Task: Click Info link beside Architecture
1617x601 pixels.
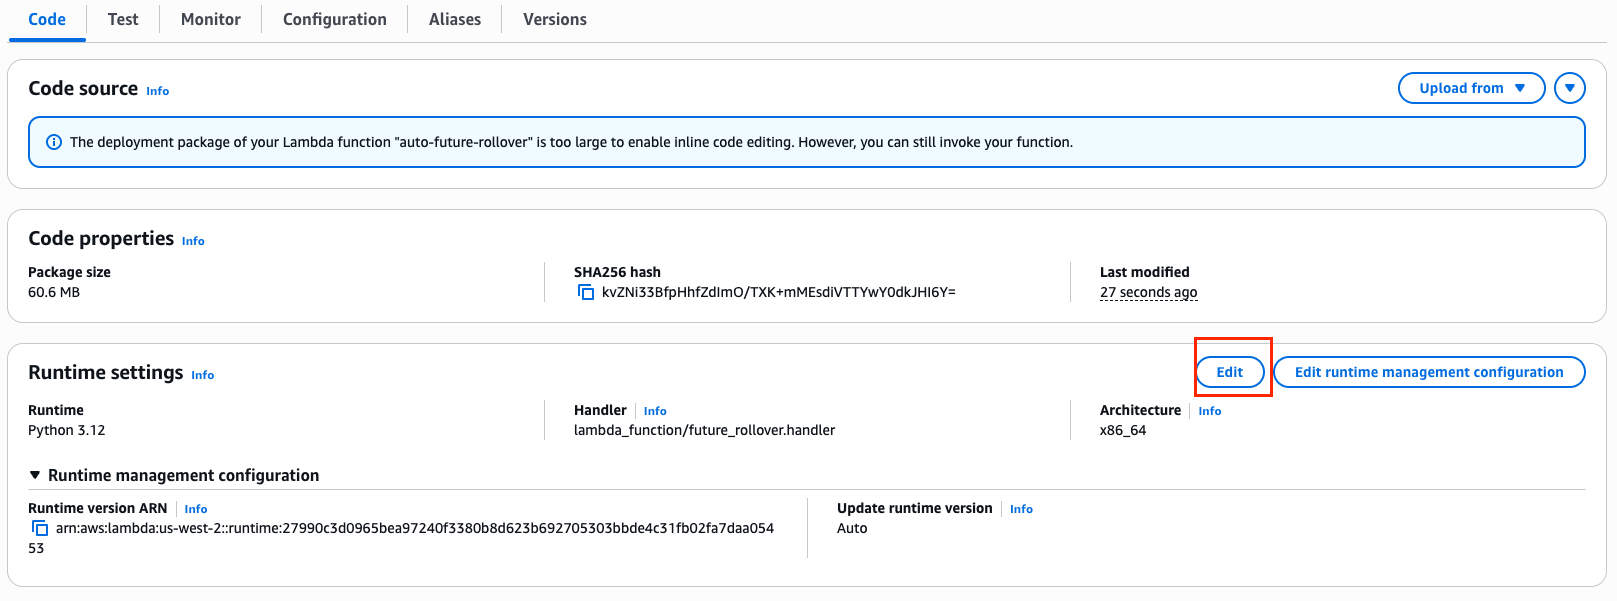Action: point(1209,411)
